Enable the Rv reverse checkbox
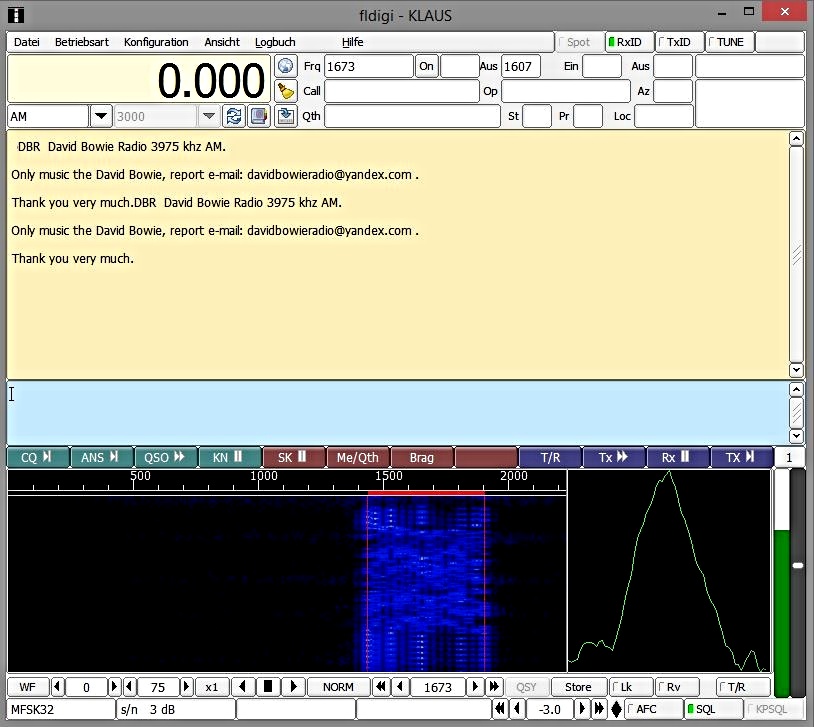 [677, 686]
